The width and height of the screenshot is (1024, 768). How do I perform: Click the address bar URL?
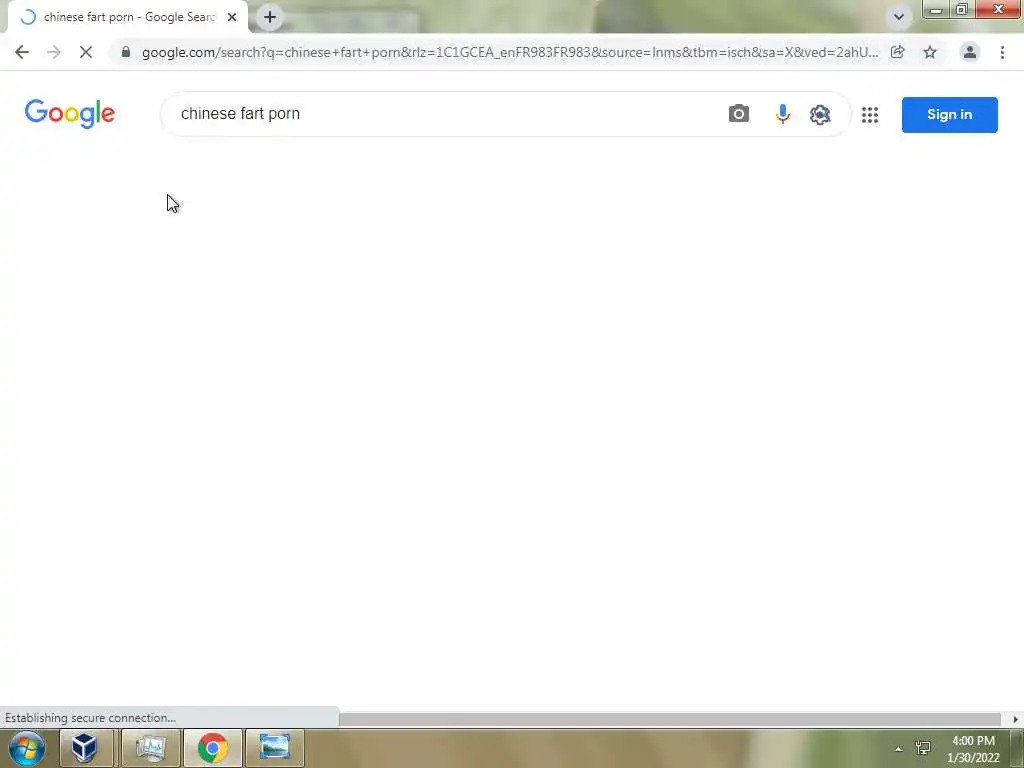509,52
